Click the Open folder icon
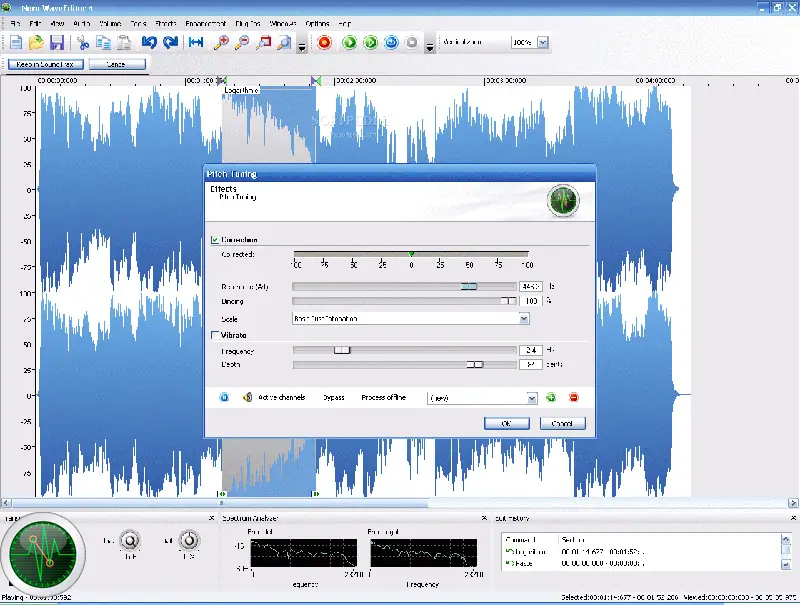The height and width of the screenshot is (605, 800). pos(37,42)
